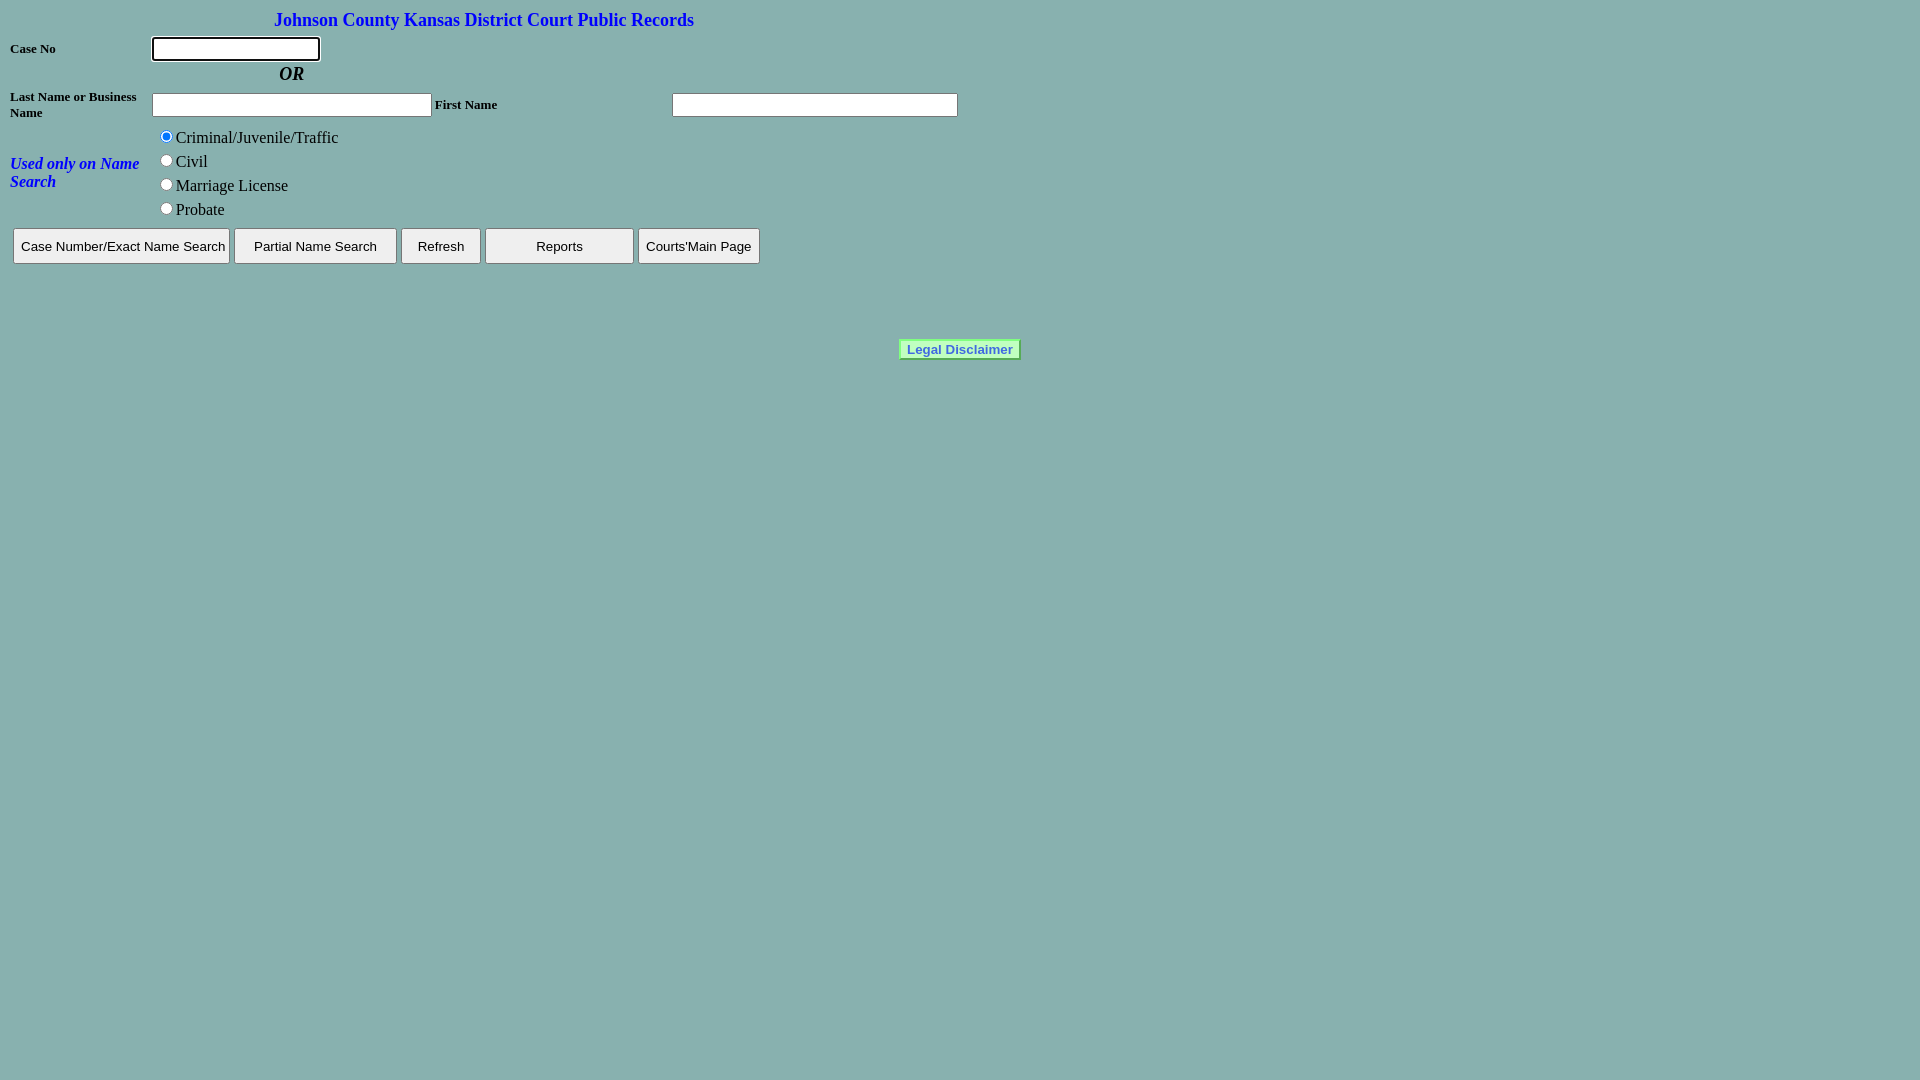Image resolution: width=1920 pixels, height=1080 pixels.
Task: Select the Probate radio button
Action: 166,208
